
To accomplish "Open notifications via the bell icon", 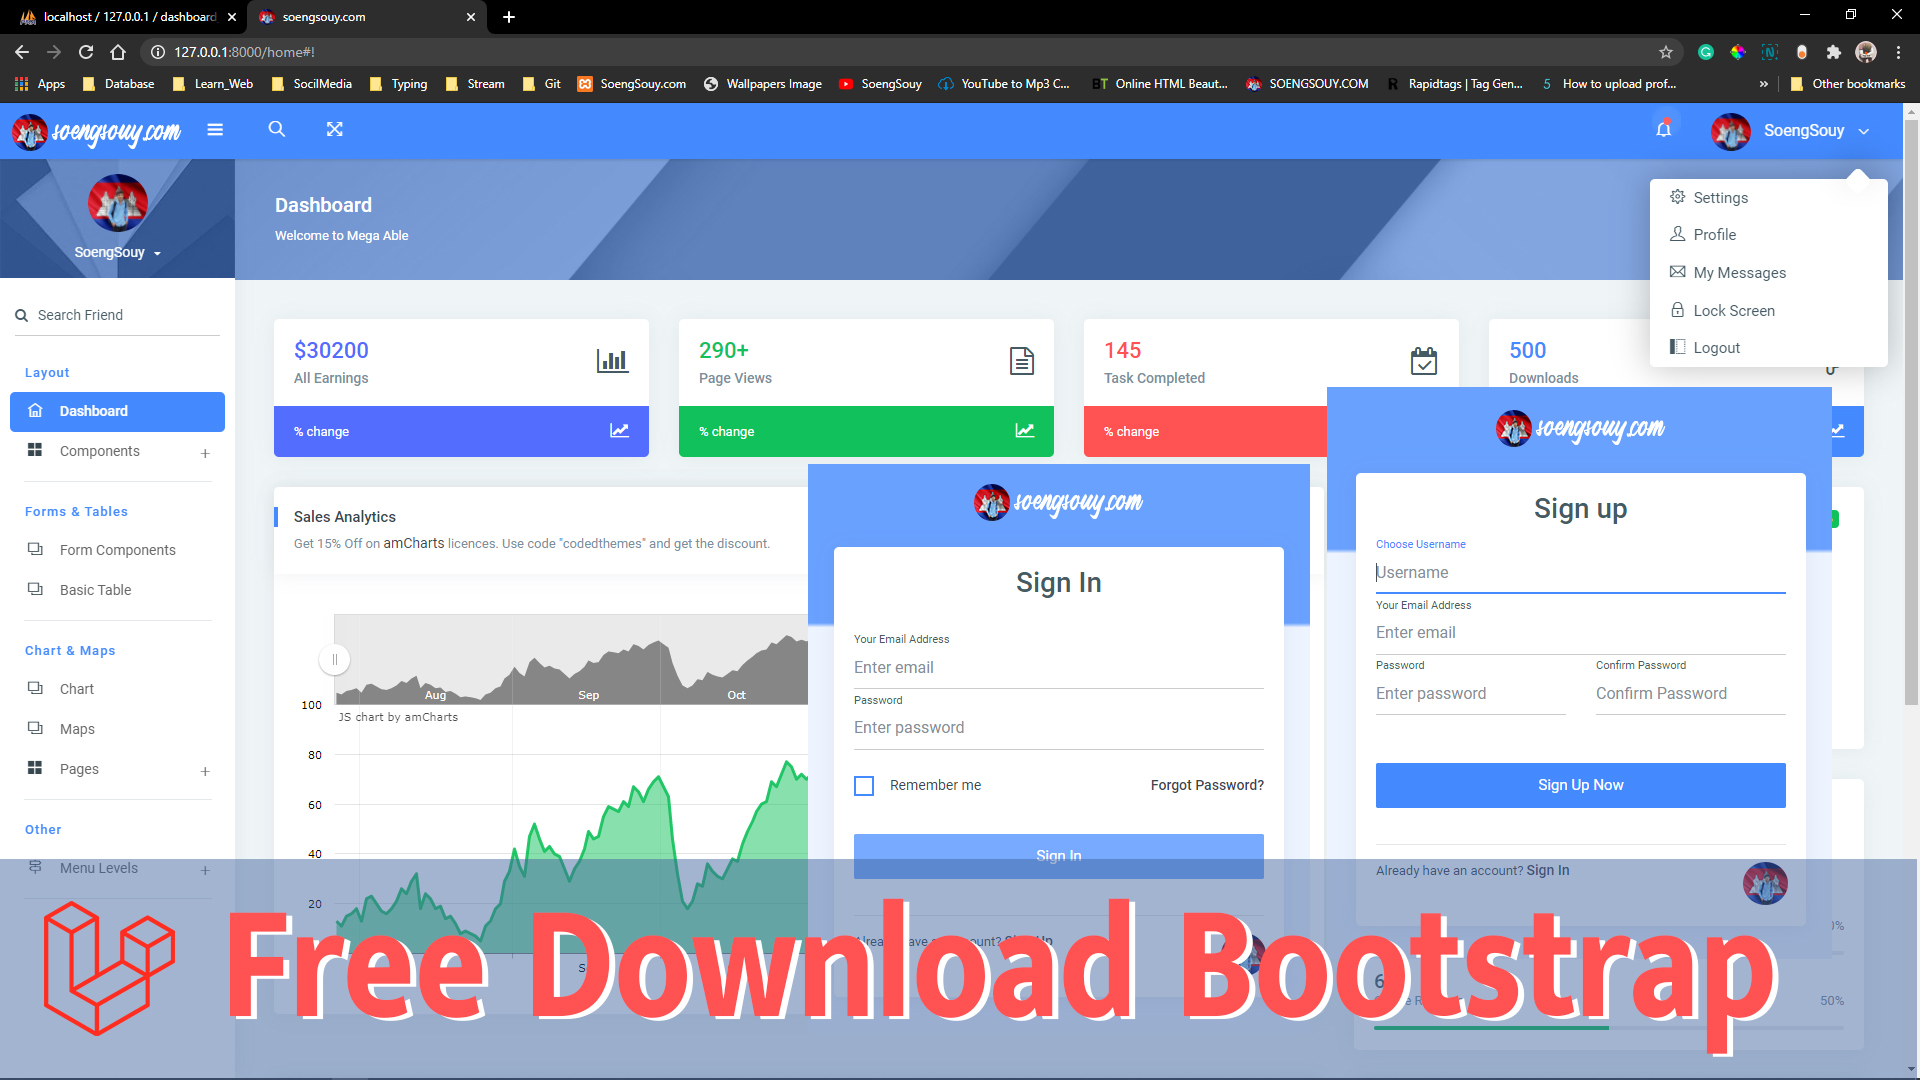I will tap(1664, 130).
